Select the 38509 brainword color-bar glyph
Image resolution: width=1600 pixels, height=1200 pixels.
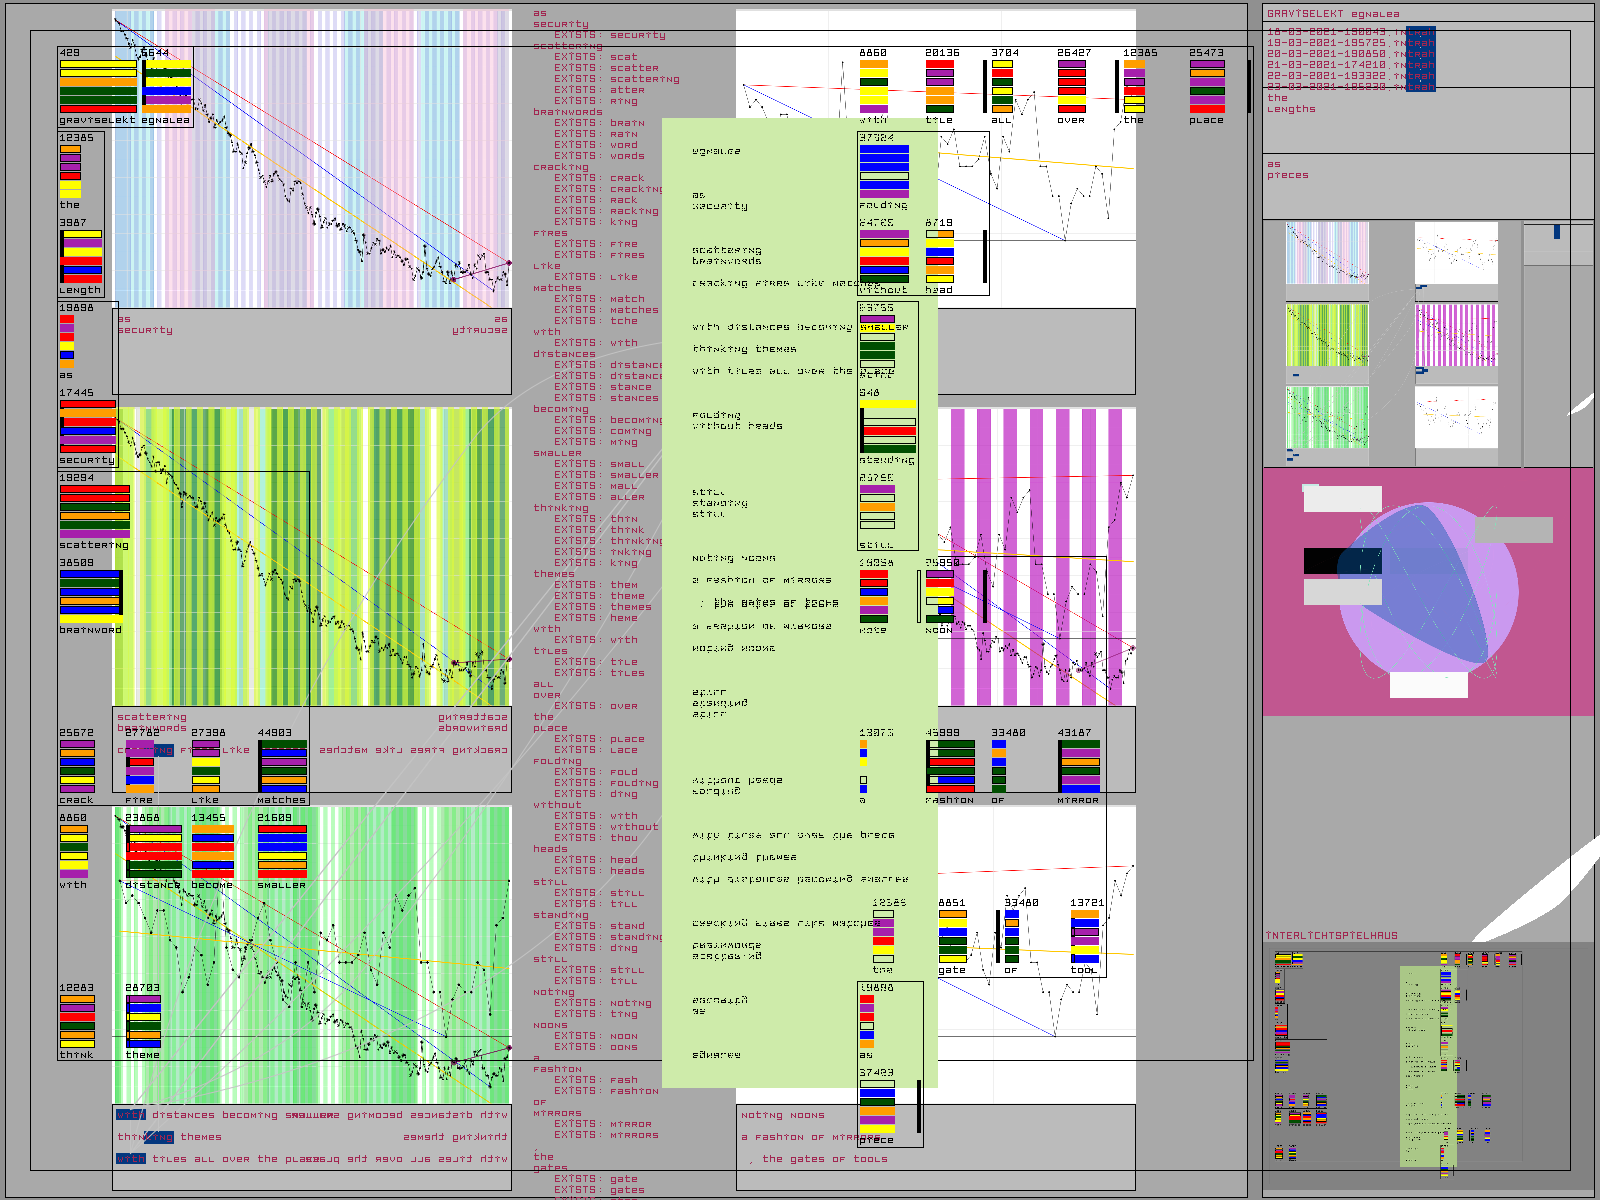90,596
